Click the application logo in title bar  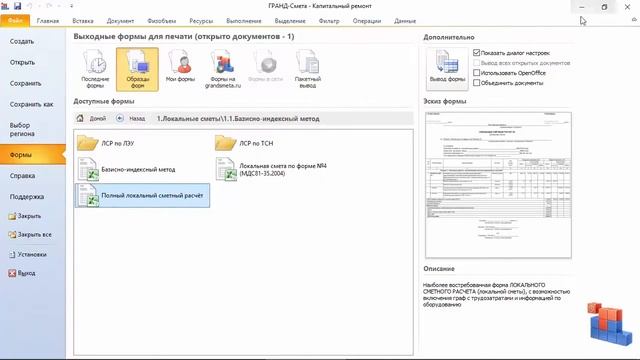[5, 6]
